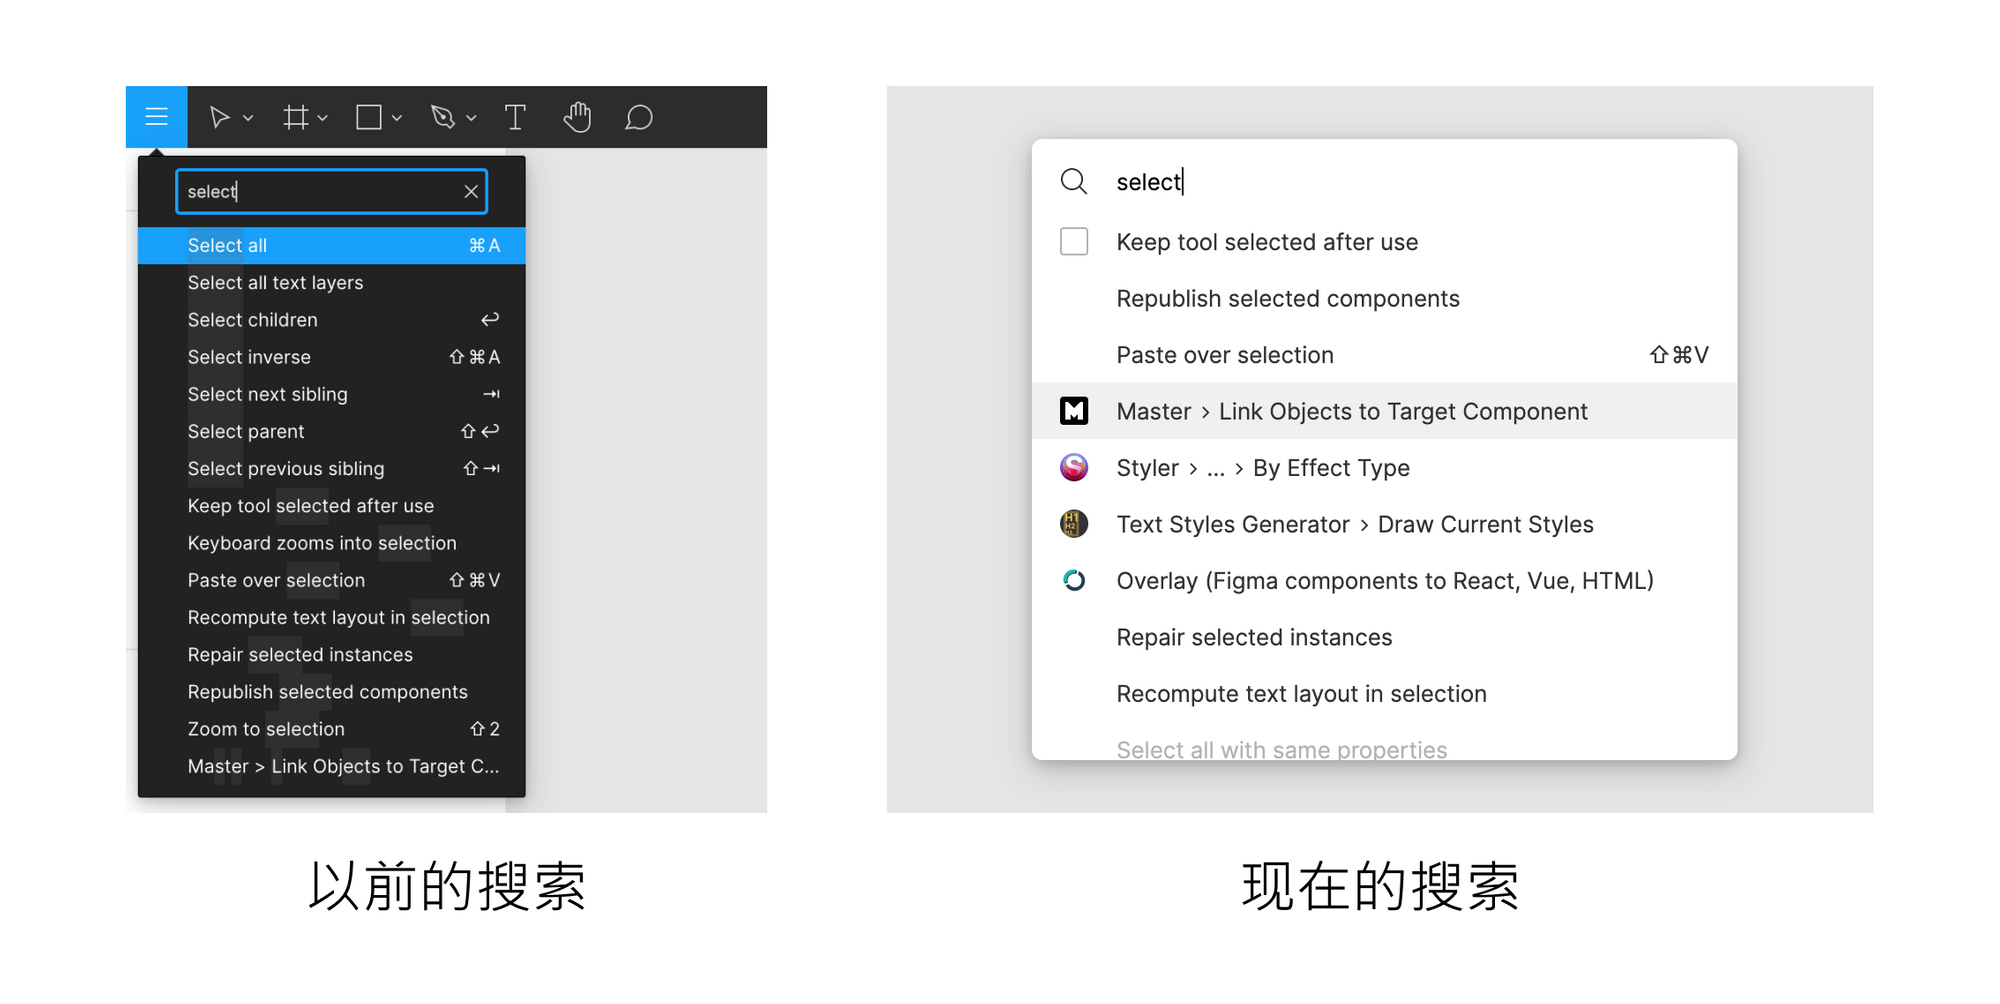This screenshot has width=2000, height=1004.
Task: Select the Frame tool
Action: [295, 118]
